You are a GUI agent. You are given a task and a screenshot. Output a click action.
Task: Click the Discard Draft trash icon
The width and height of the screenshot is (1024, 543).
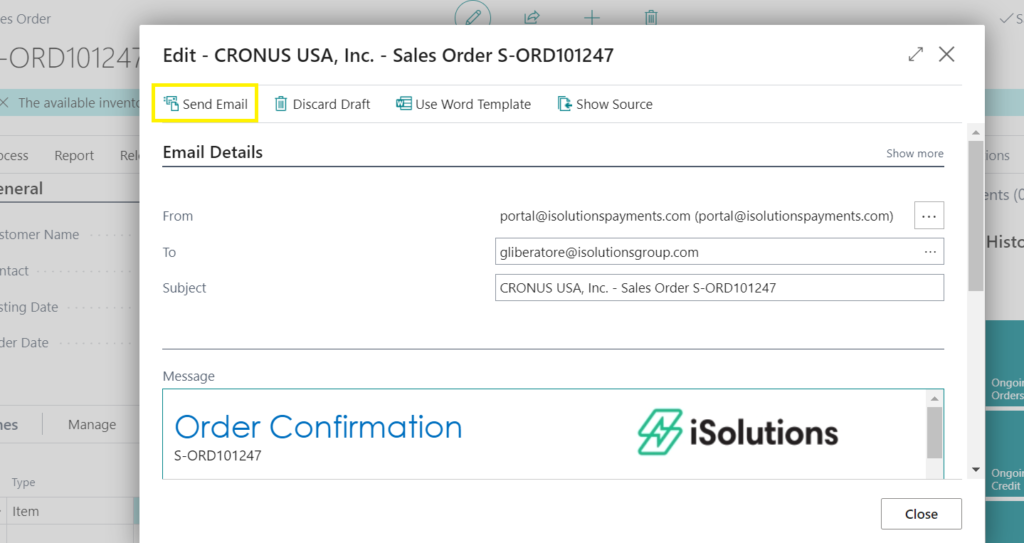click(x=281, y=104)
